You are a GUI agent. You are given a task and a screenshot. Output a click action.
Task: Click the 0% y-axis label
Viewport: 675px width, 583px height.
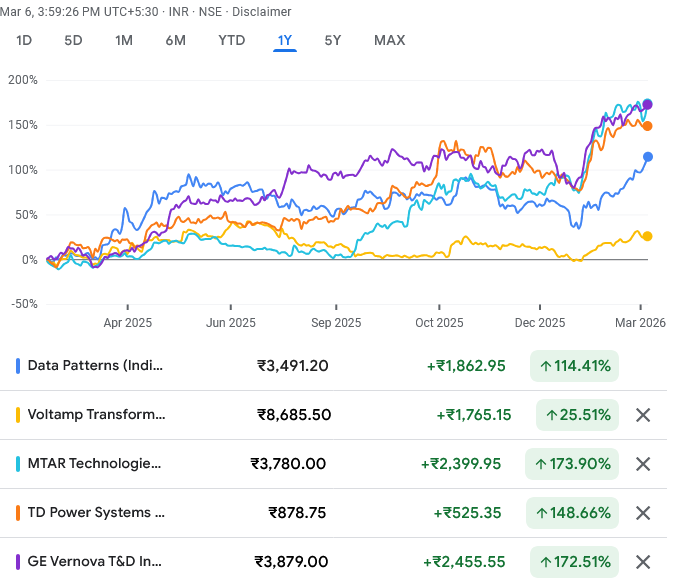click(x=30, y=260)
